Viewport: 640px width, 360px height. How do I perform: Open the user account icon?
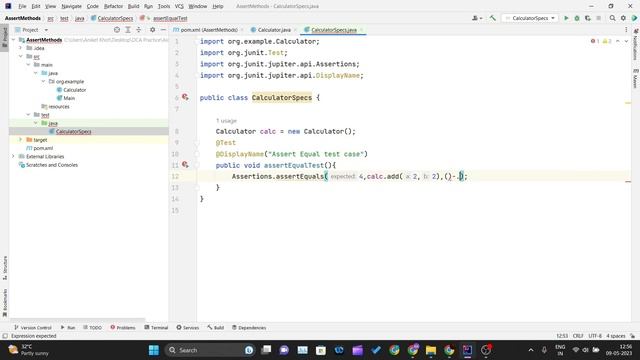tap(476, 18)
